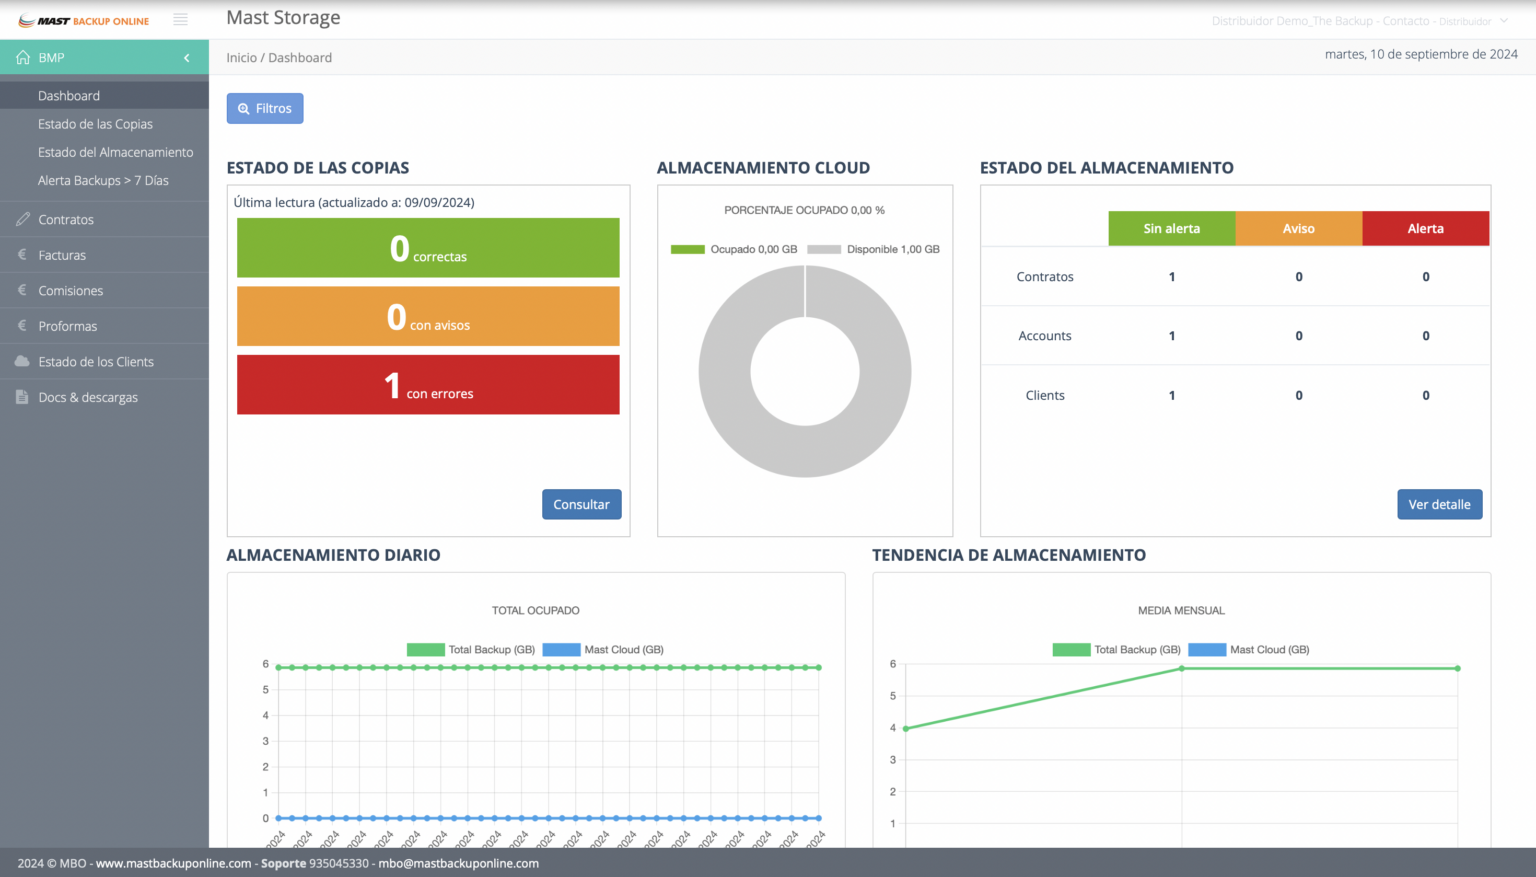The width and height of the screenshot is (1536, 877).
Task: Click the hamburger menu icon in header
Action: (x=180, y=20)
